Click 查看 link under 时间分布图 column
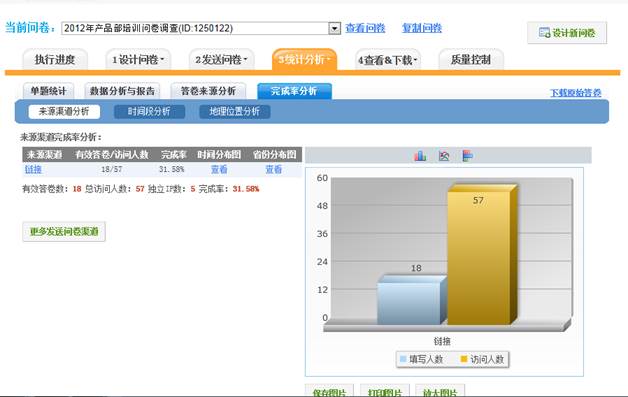628x397 pixels. tap(219, 169)
